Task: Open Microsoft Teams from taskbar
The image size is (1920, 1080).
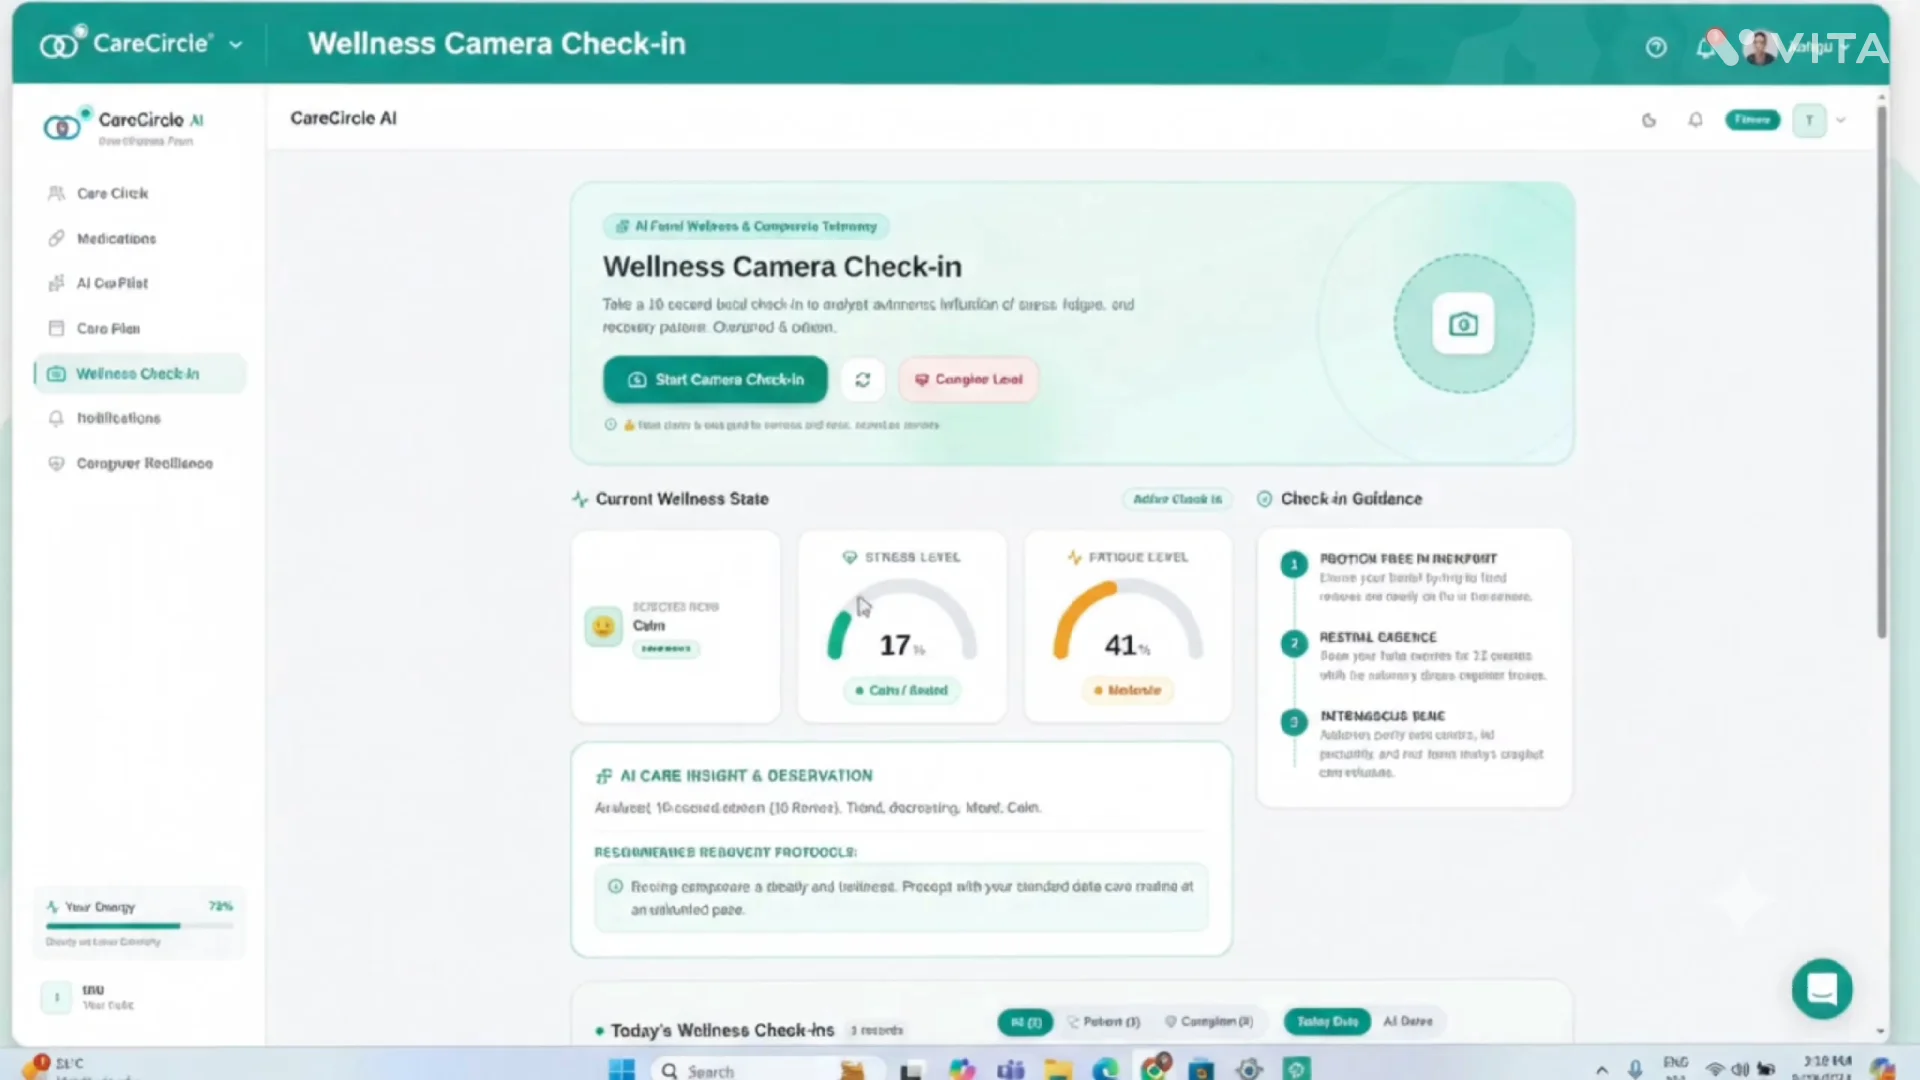Action: 1010,1069
